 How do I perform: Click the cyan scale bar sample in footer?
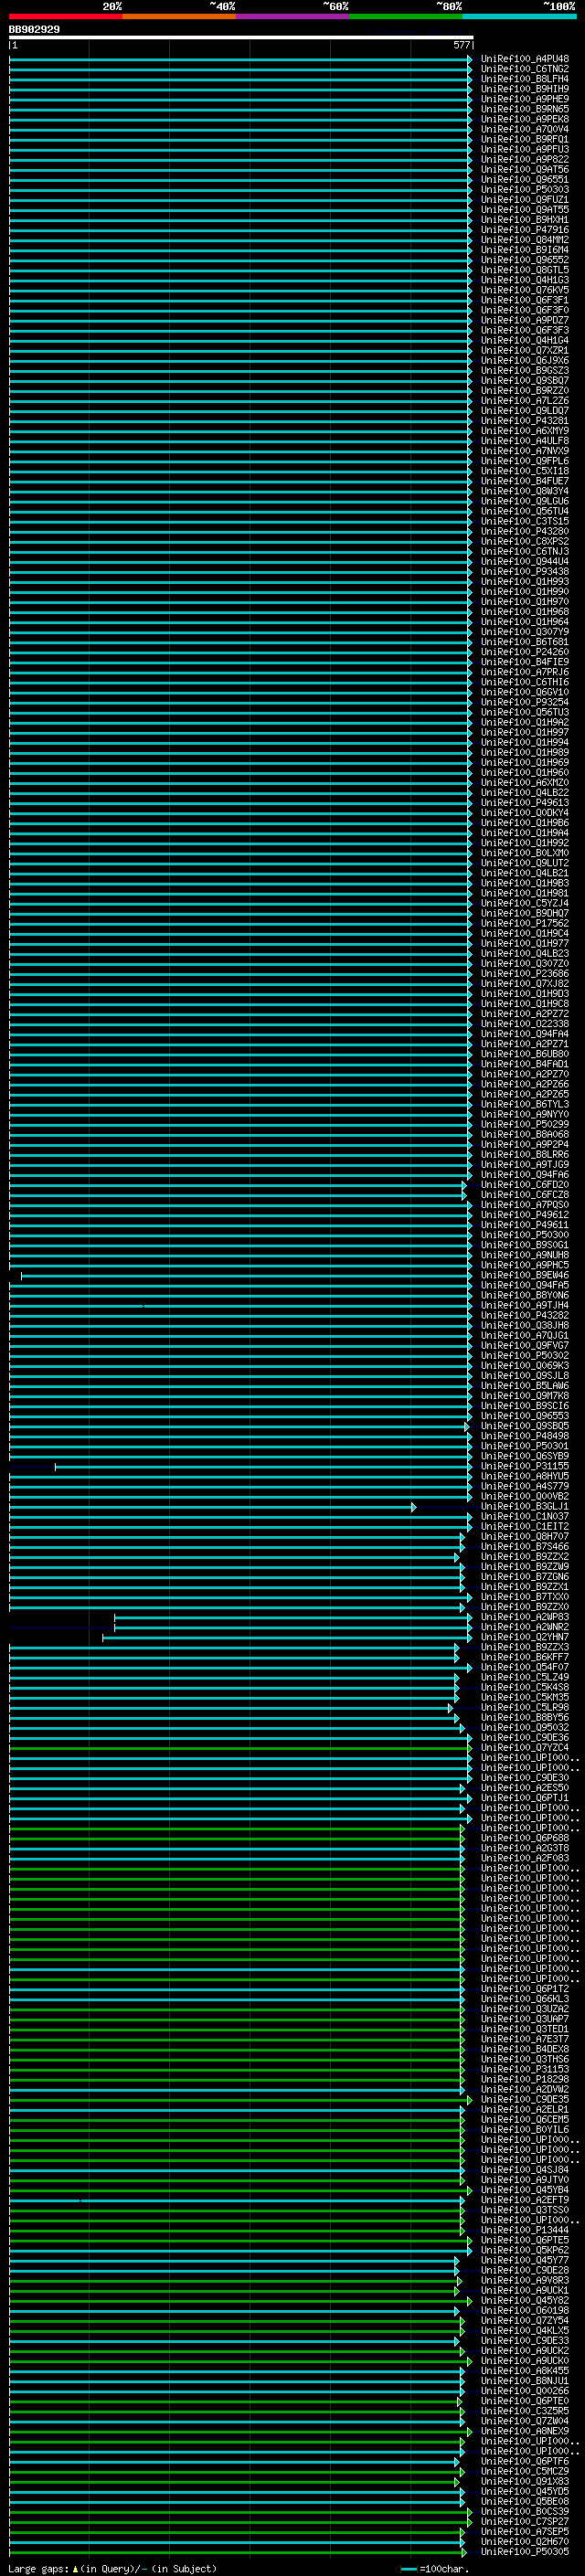408,2570
